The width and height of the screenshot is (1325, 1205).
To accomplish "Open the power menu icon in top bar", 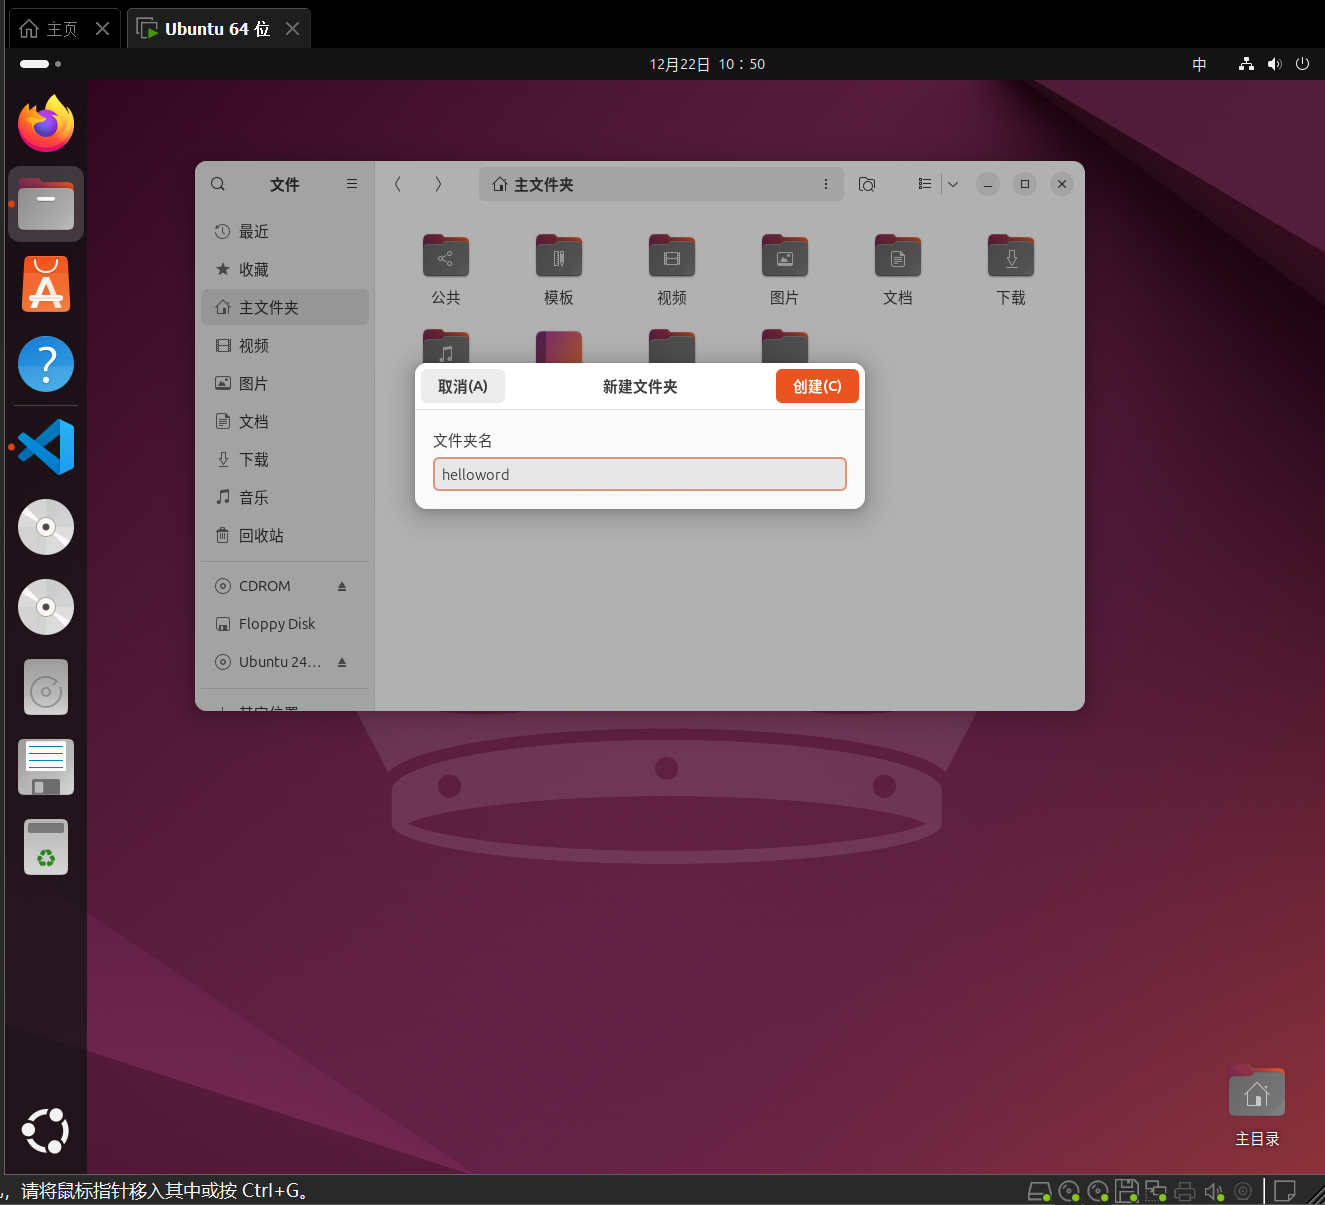I will click(1302, 64).
